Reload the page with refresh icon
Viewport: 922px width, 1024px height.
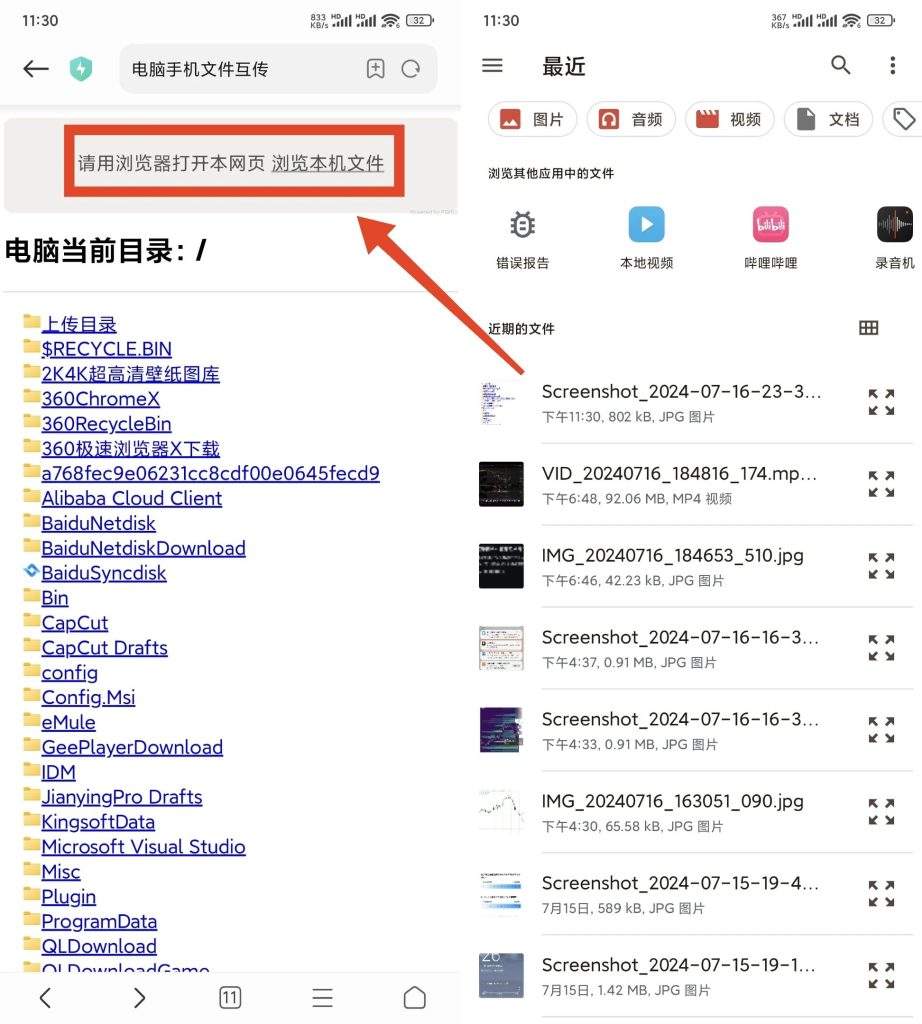pyautogui.click(x=411, y=69)
